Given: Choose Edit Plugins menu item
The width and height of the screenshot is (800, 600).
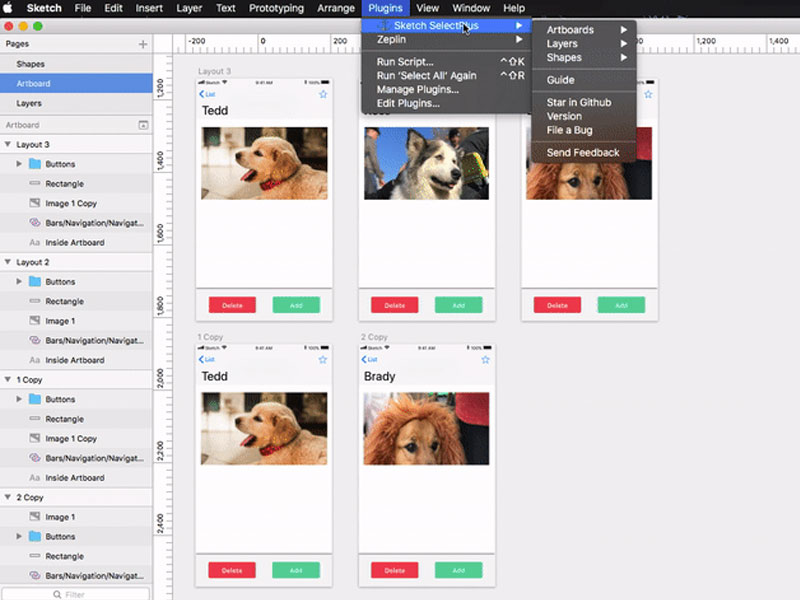Looking at the screenshot, I should [x=446, y=103].
